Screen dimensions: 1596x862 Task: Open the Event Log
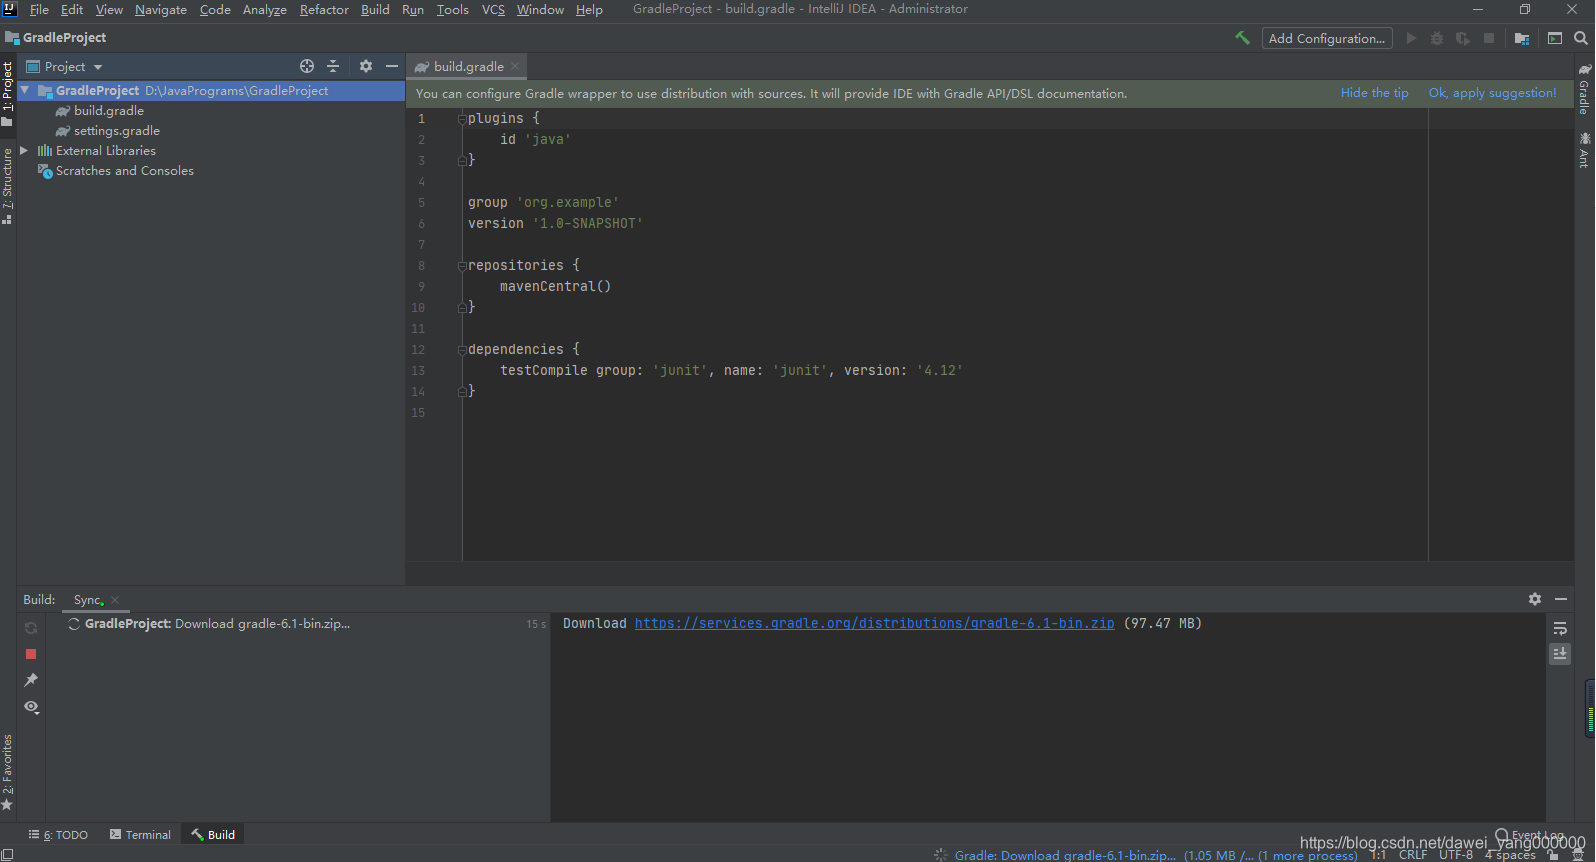1530,835
